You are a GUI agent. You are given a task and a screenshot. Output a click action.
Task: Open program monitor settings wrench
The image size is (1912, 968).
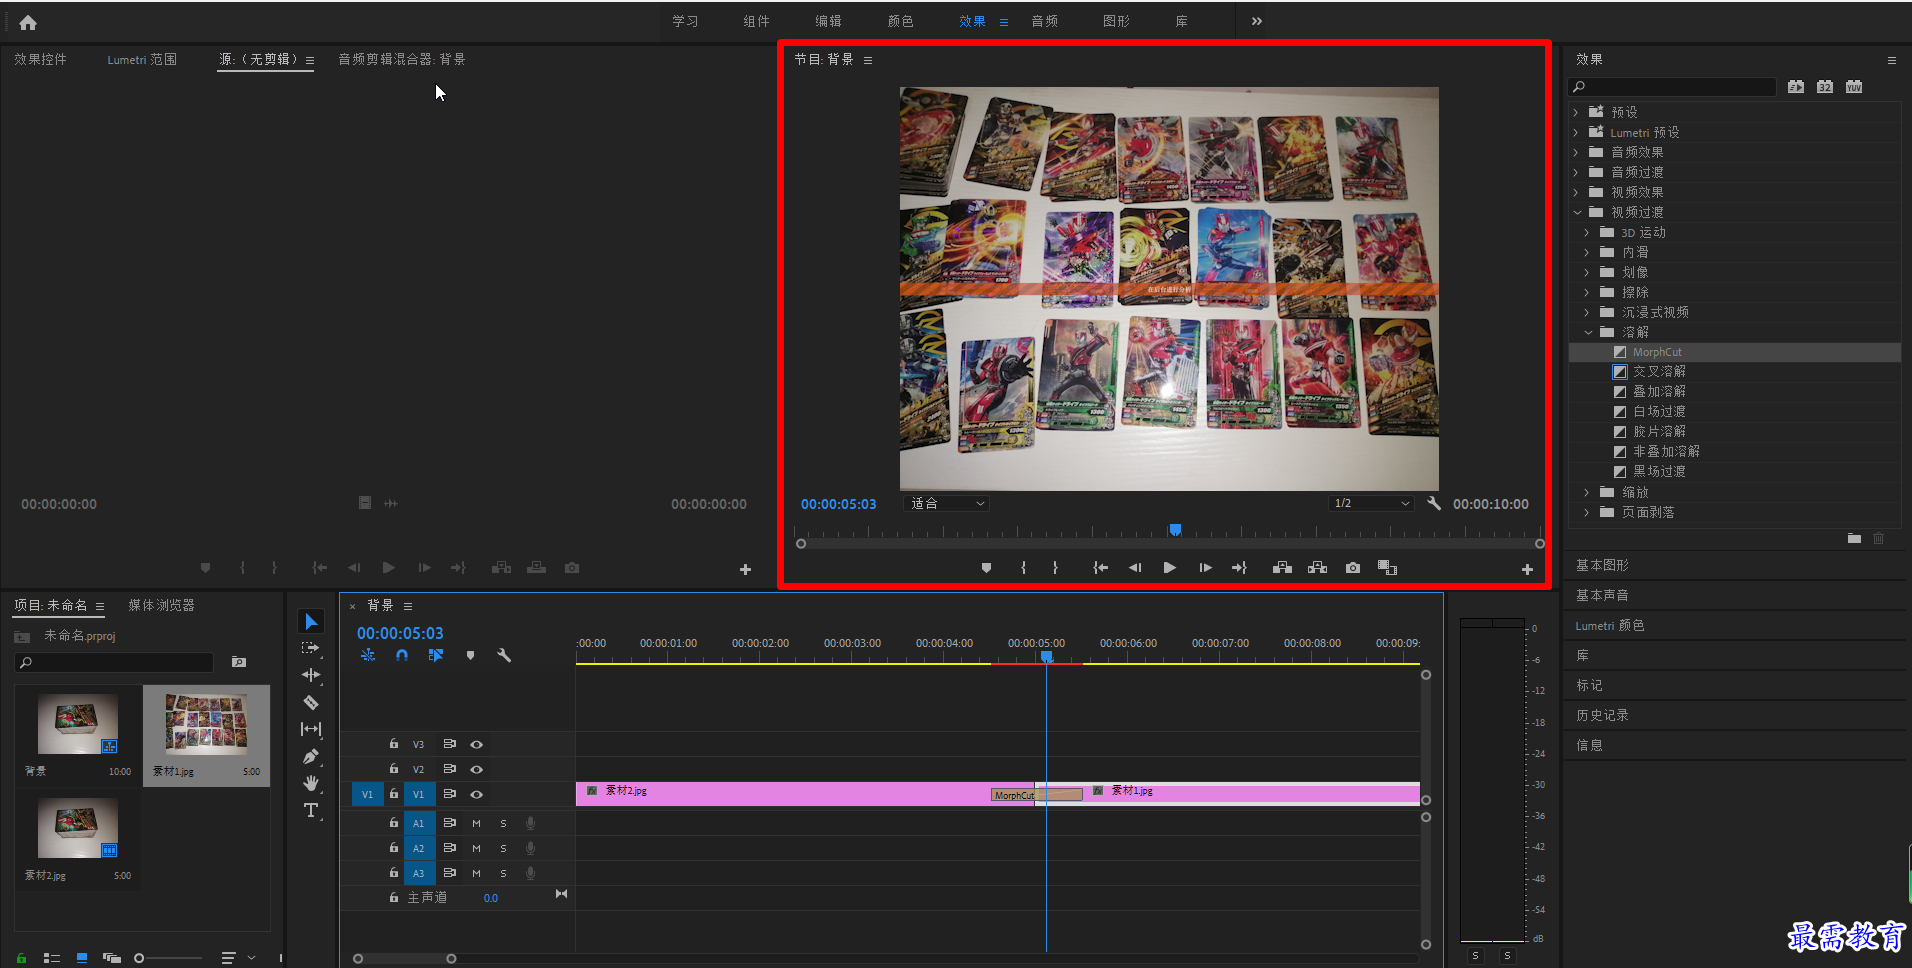pyautogui.click(x=1434, y=504)
